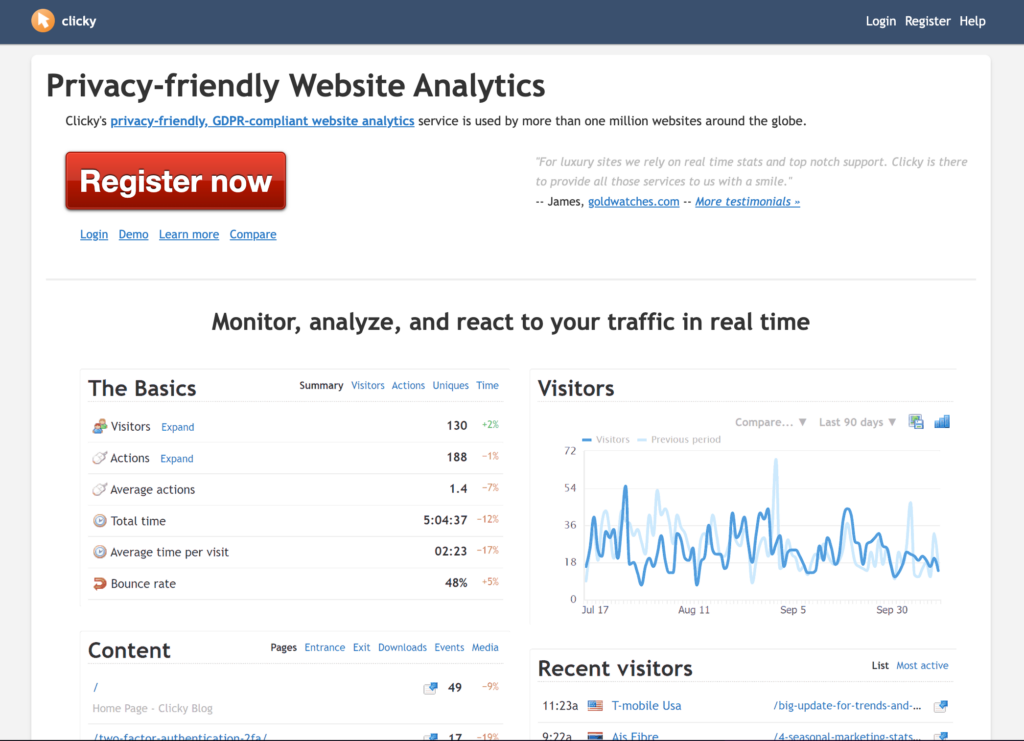Open the Compare... dropdown
1024x741 pixels.
771,422
